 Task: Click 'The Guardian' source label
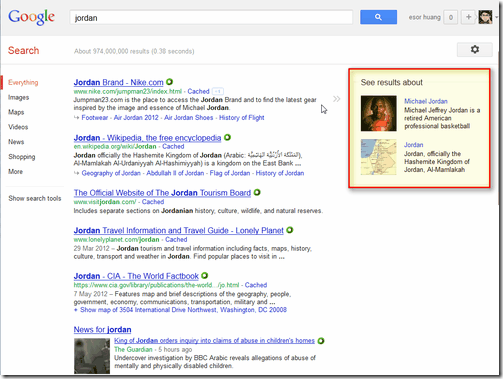(x=133, y=350)
